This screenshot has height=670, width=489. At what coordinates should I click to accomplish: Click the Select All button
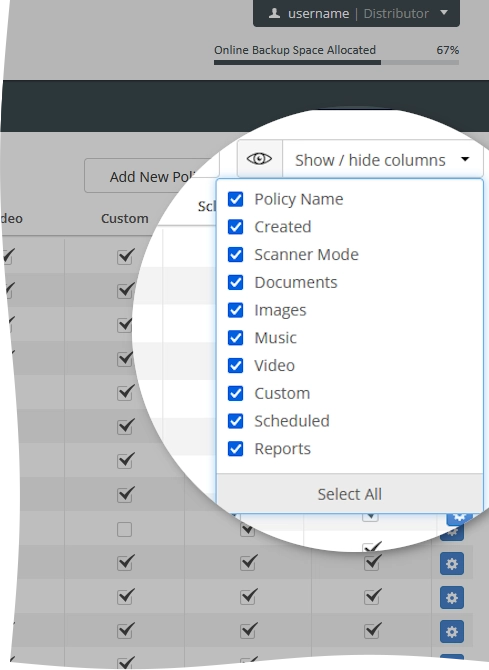click(350, 494)
